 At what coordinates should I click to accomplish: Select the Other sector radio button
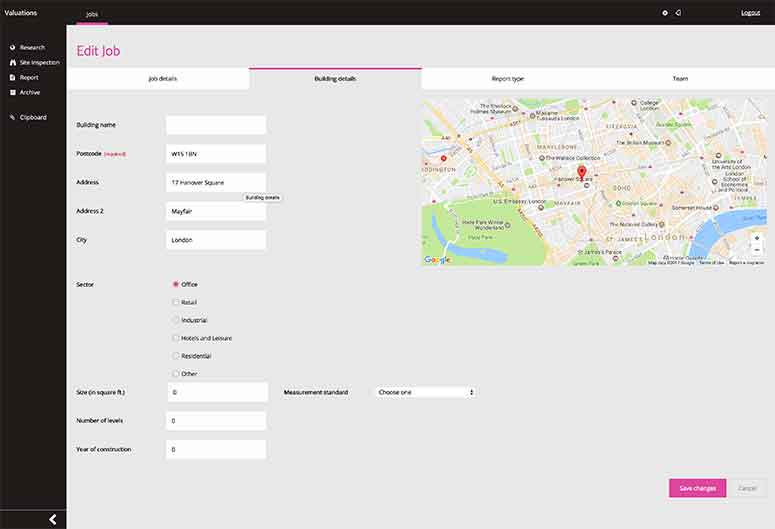tap(175, 374)
